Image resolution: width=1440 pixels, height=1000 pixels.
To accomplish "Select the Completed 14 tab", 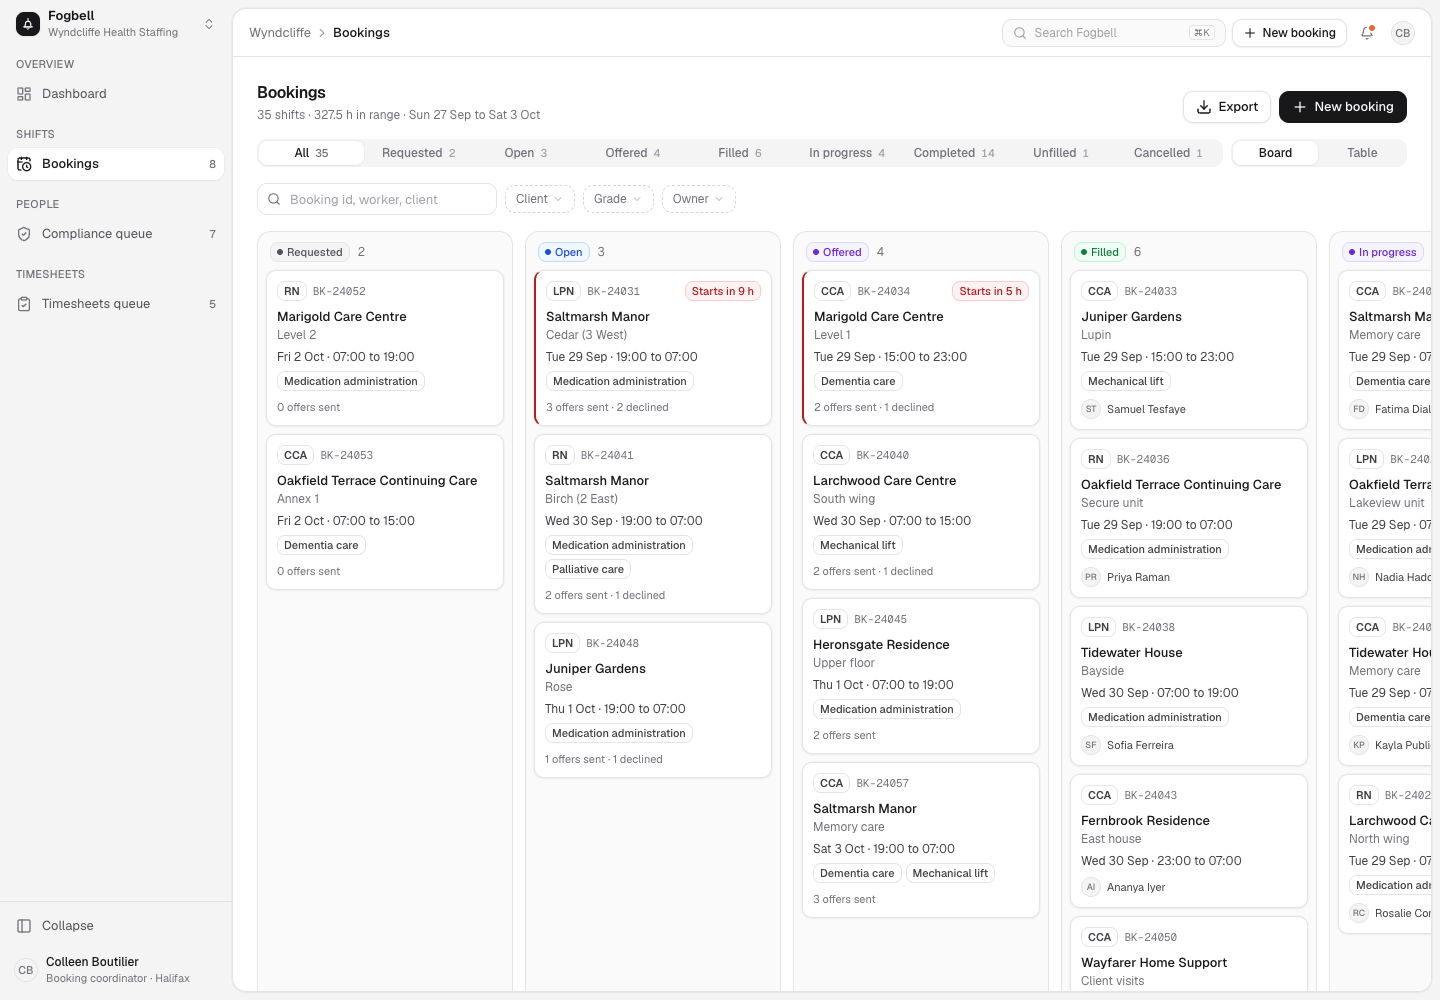I will coord(954,153).
